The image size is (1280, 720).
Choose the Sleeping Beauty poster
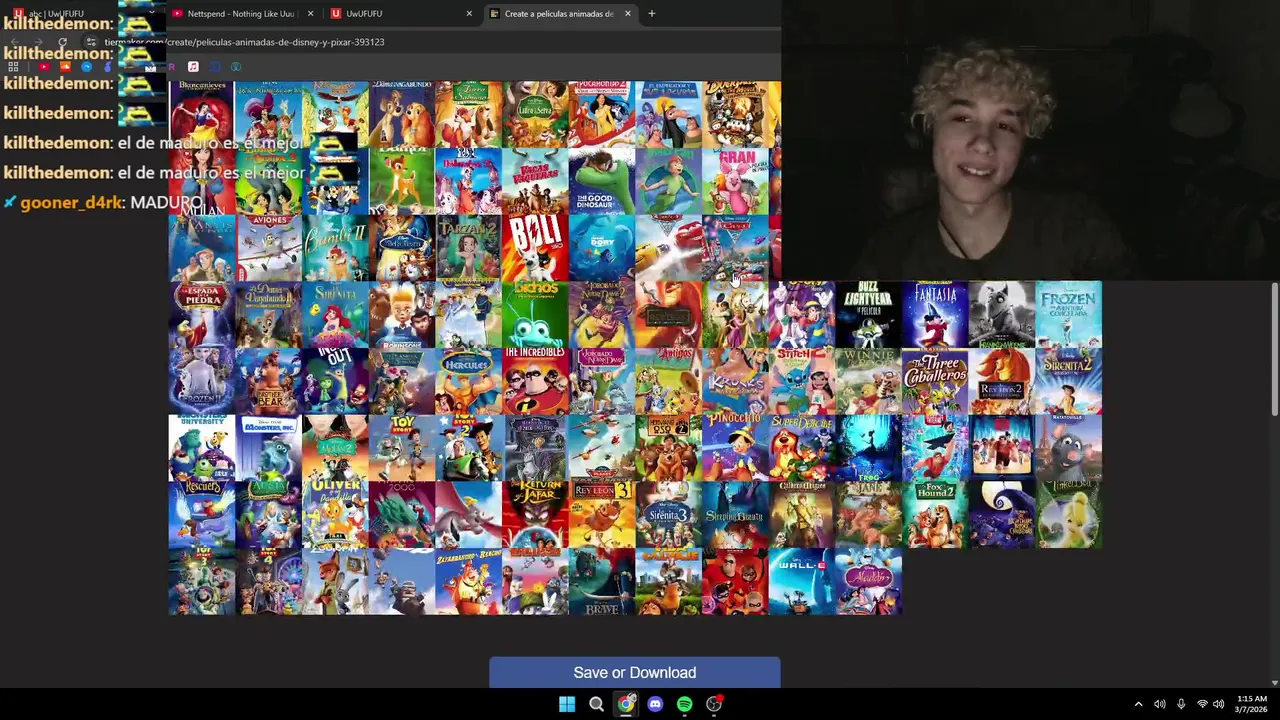pos(735,515)
